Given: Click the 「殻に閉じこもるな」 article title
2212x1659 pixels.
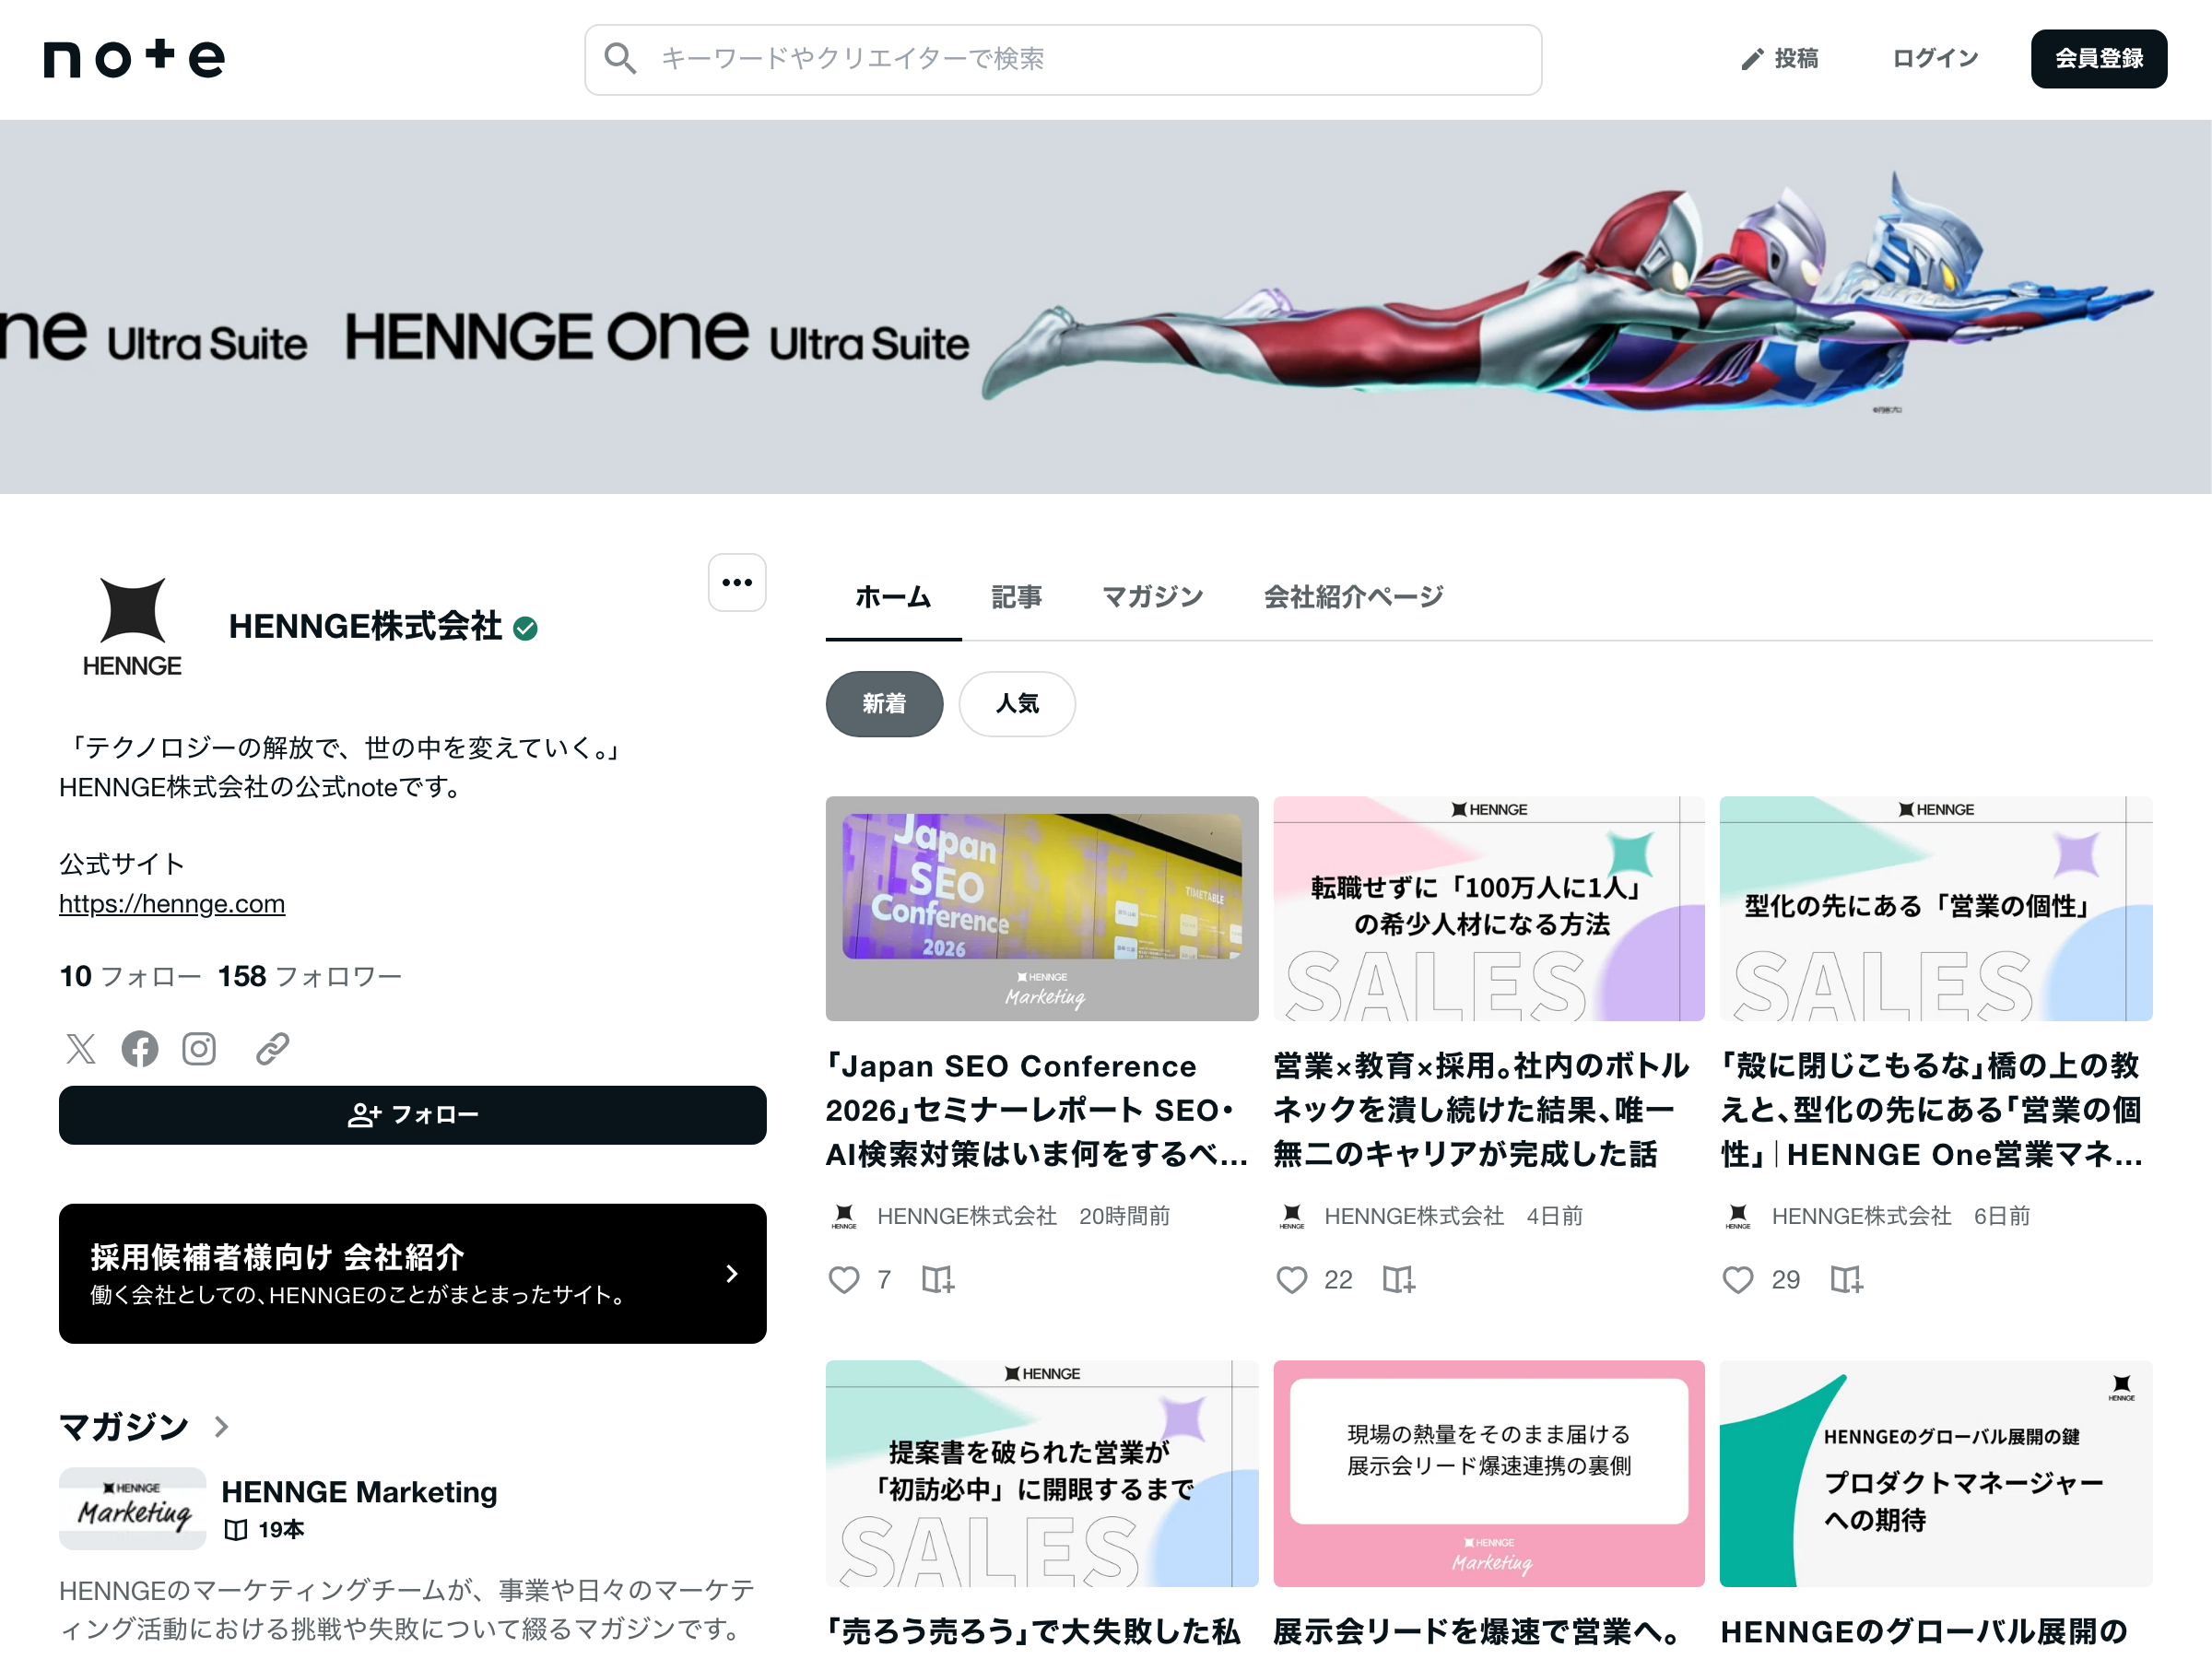Looking at the screenshot, I should (x=1931, y=1110).
